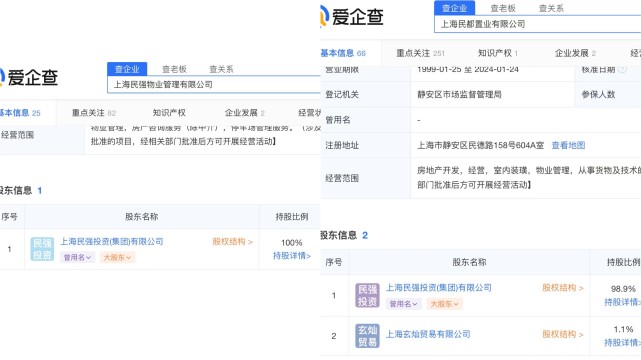
Task: Expand 曾用名 dropdown in left panel shareholder row
Action: click(77, 257)
